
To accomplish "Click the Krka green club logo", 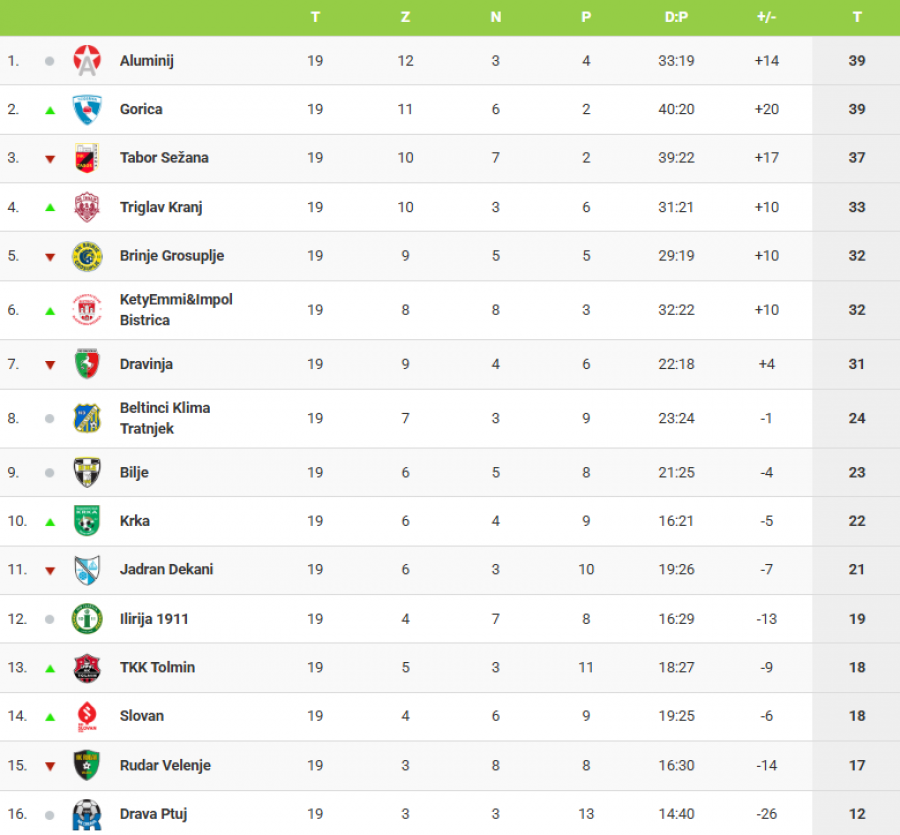I will pos(87,521).
